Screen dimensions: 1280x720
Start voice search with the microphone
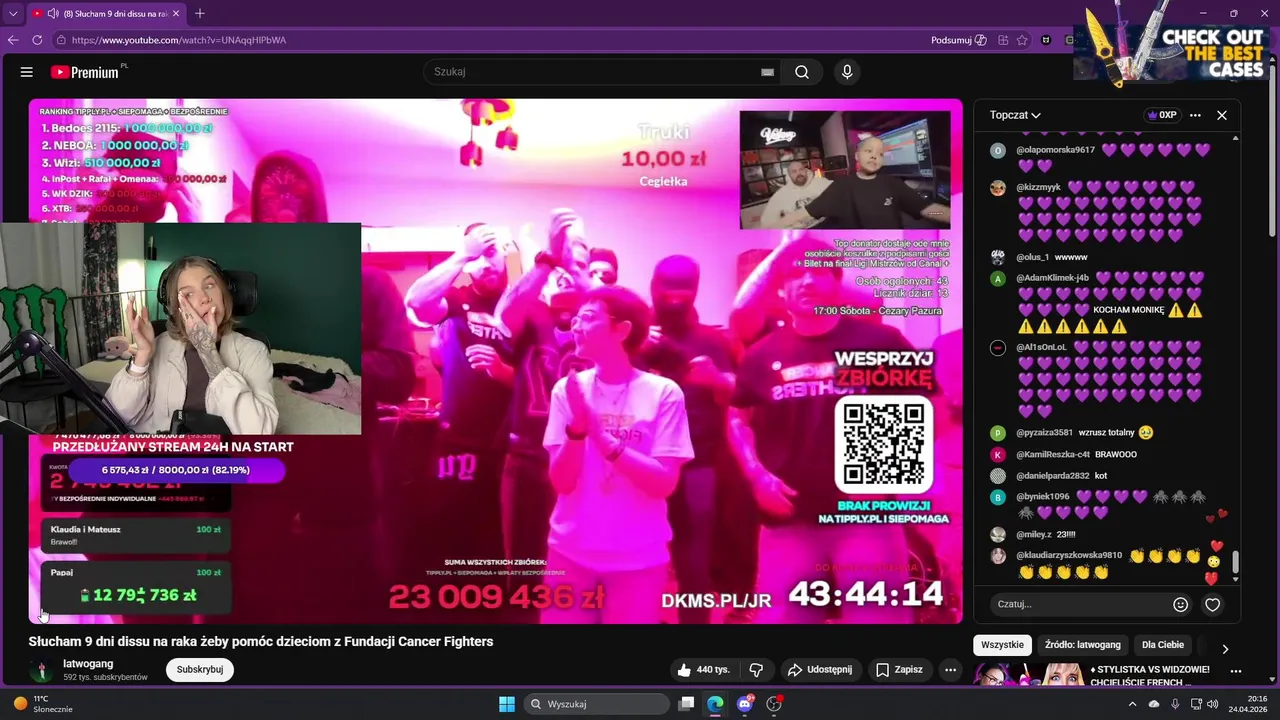(847, 72)
